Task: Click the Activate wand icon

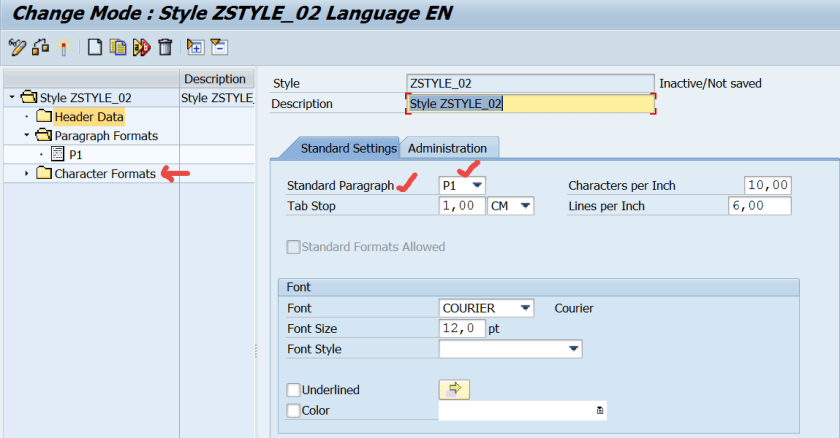Action: pyautogui.click(x=63, y=46)
